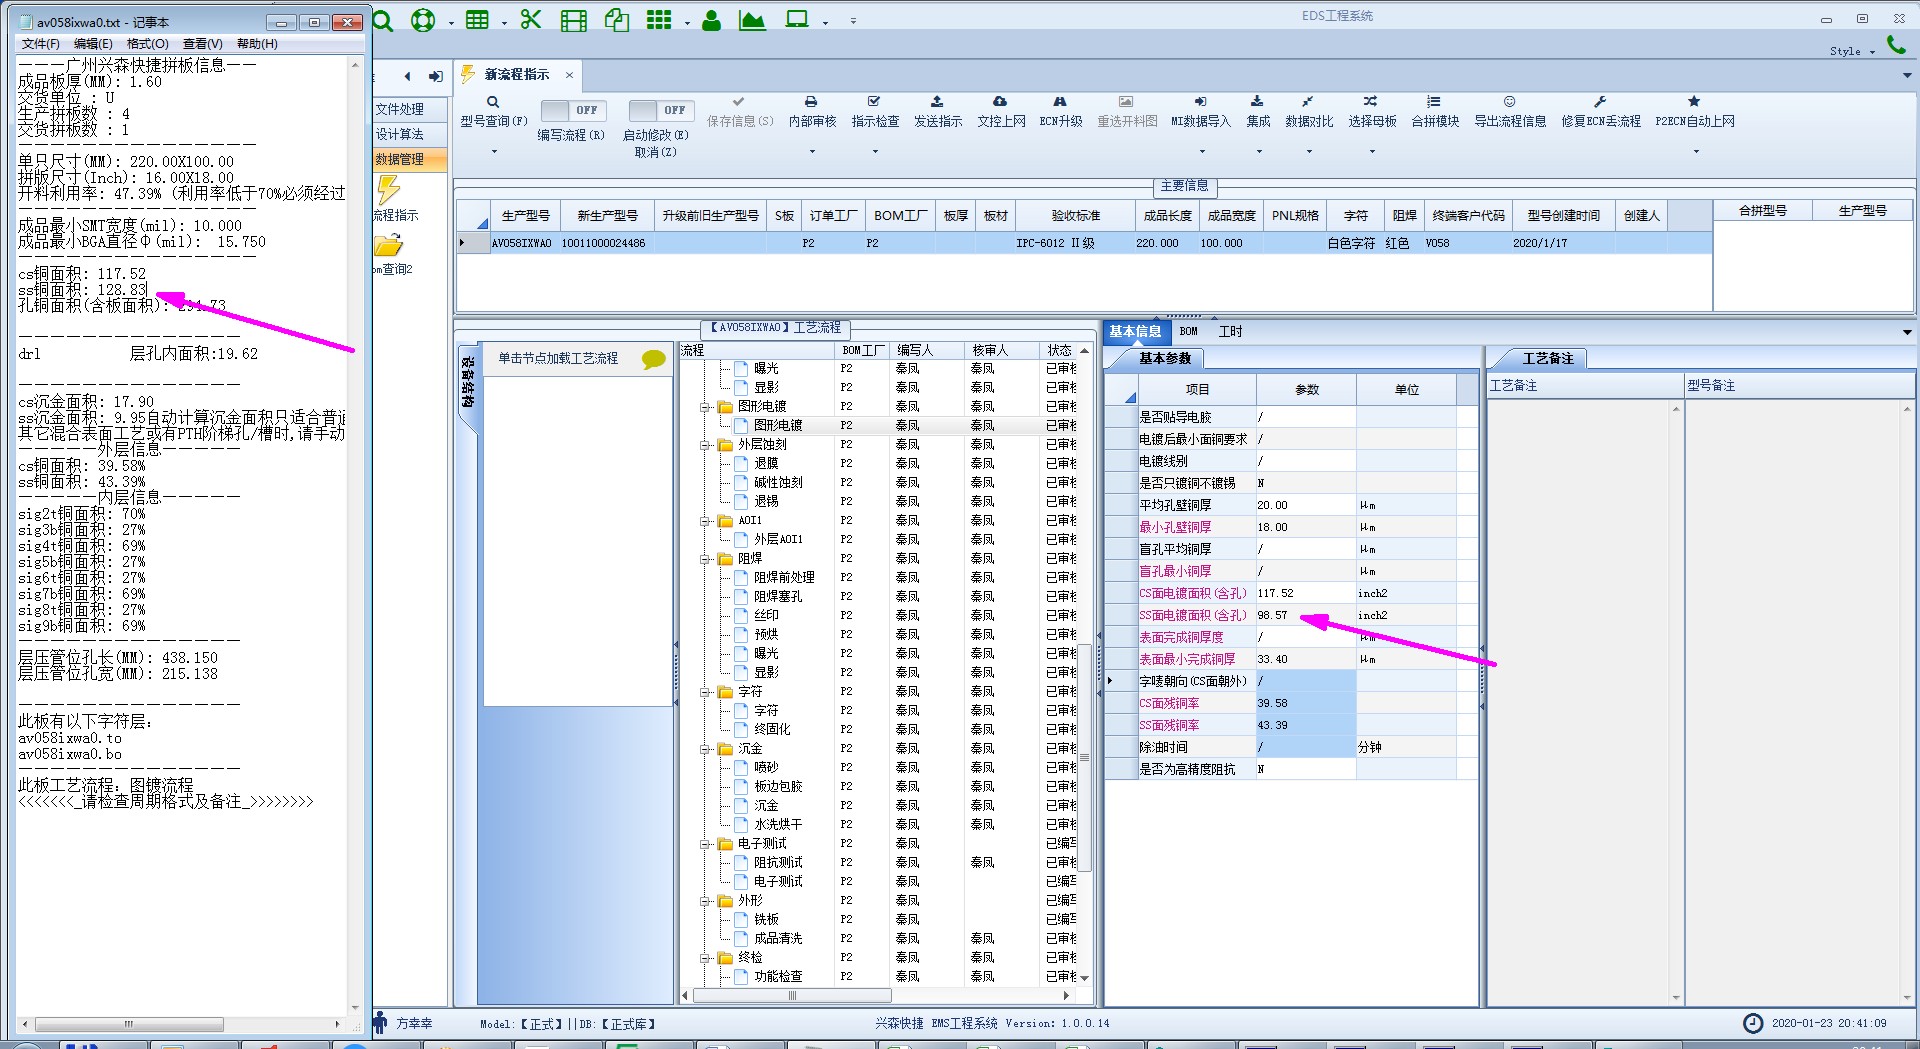Open Notepad 文件(F) menu
This screenshot has width=1920, height=1049.
pyautogui.click(x=41, y=44)
